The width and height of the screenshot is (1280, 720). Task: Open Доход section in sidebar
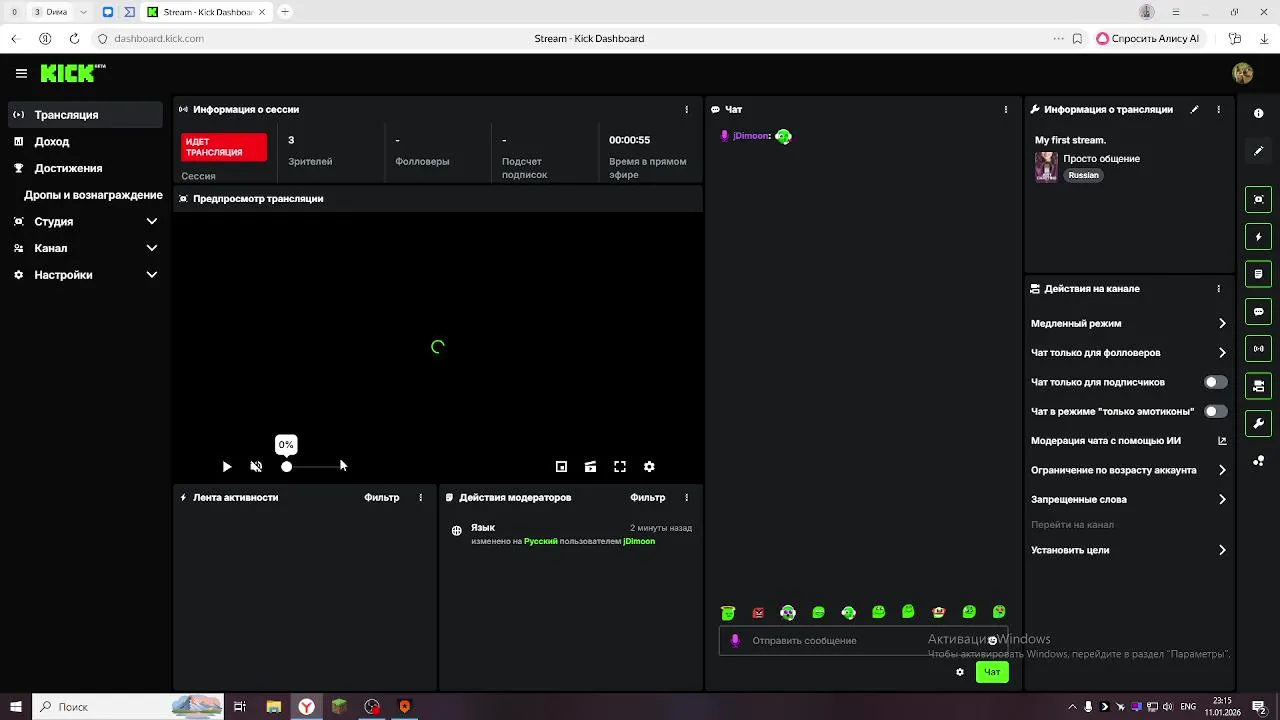[x=85, y=142]
